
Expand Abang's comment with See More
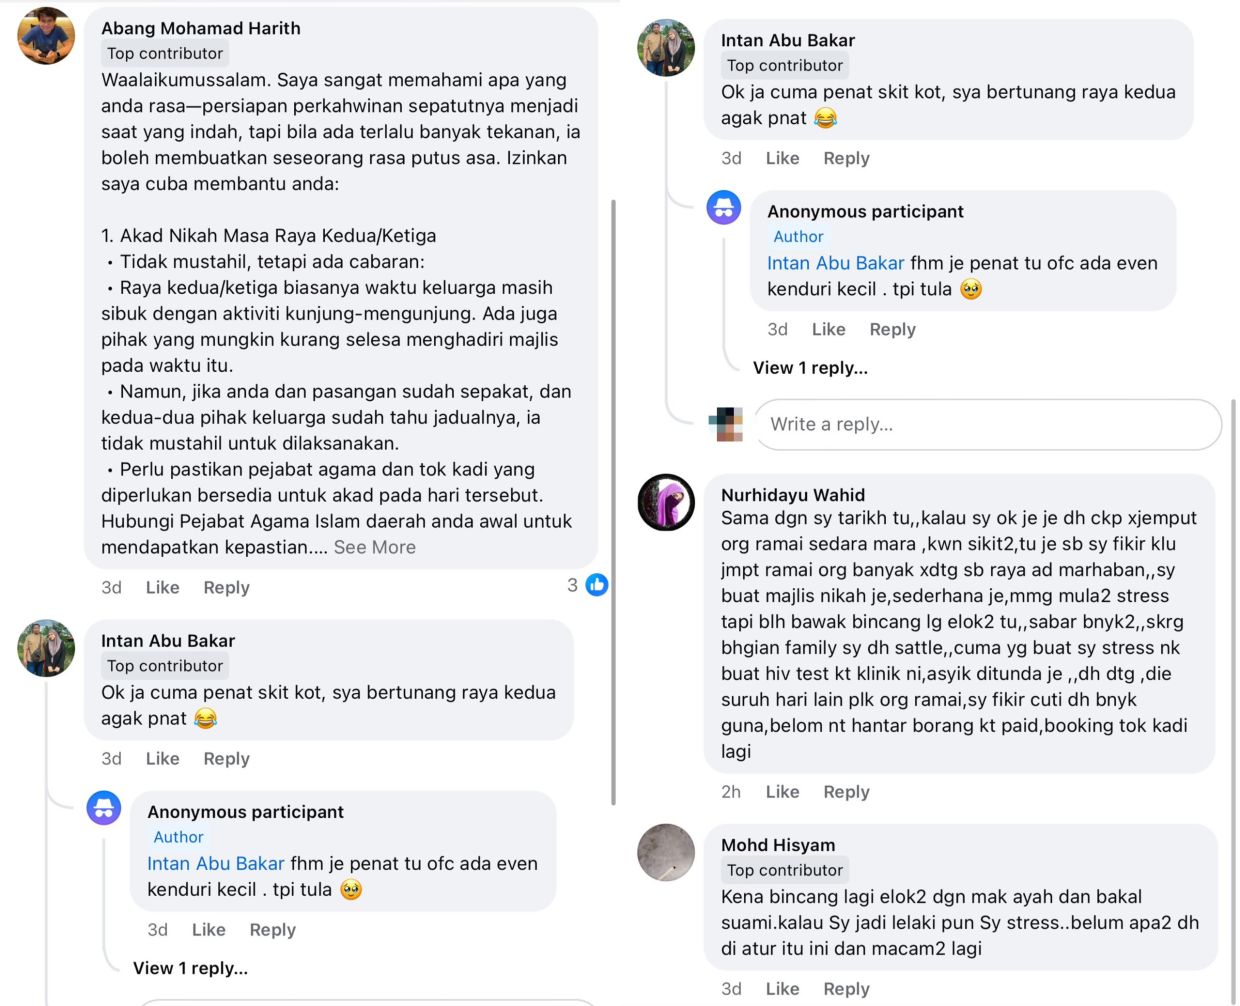(x=375, y=547)
